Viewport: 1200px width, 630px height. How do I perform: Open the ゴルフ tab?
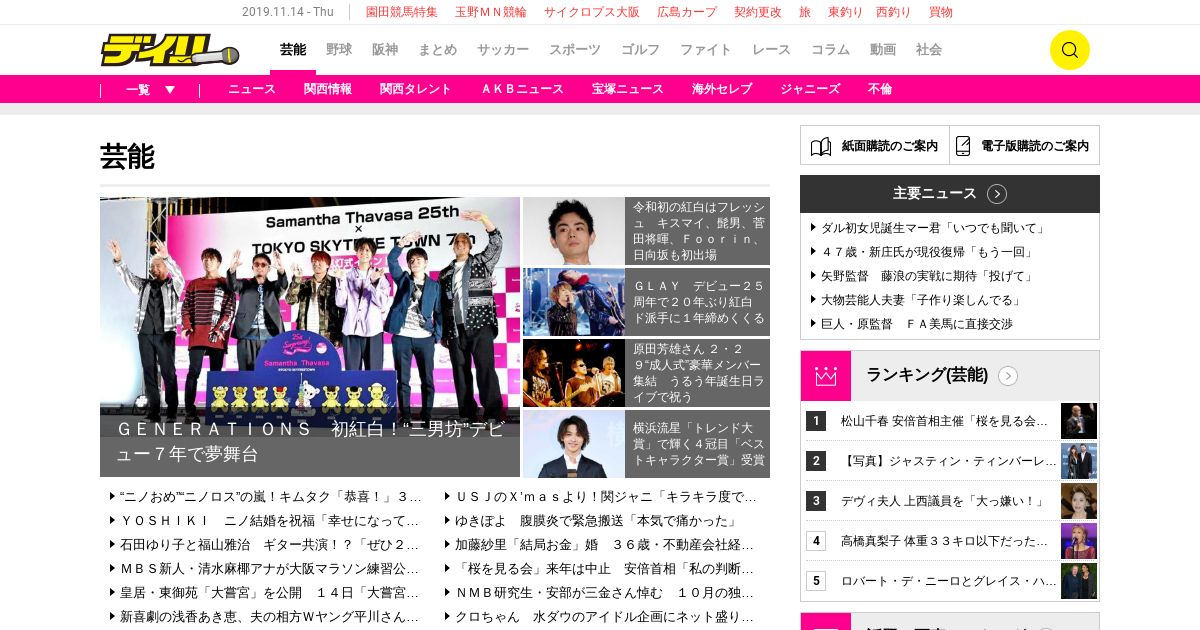tap(640, 50)
